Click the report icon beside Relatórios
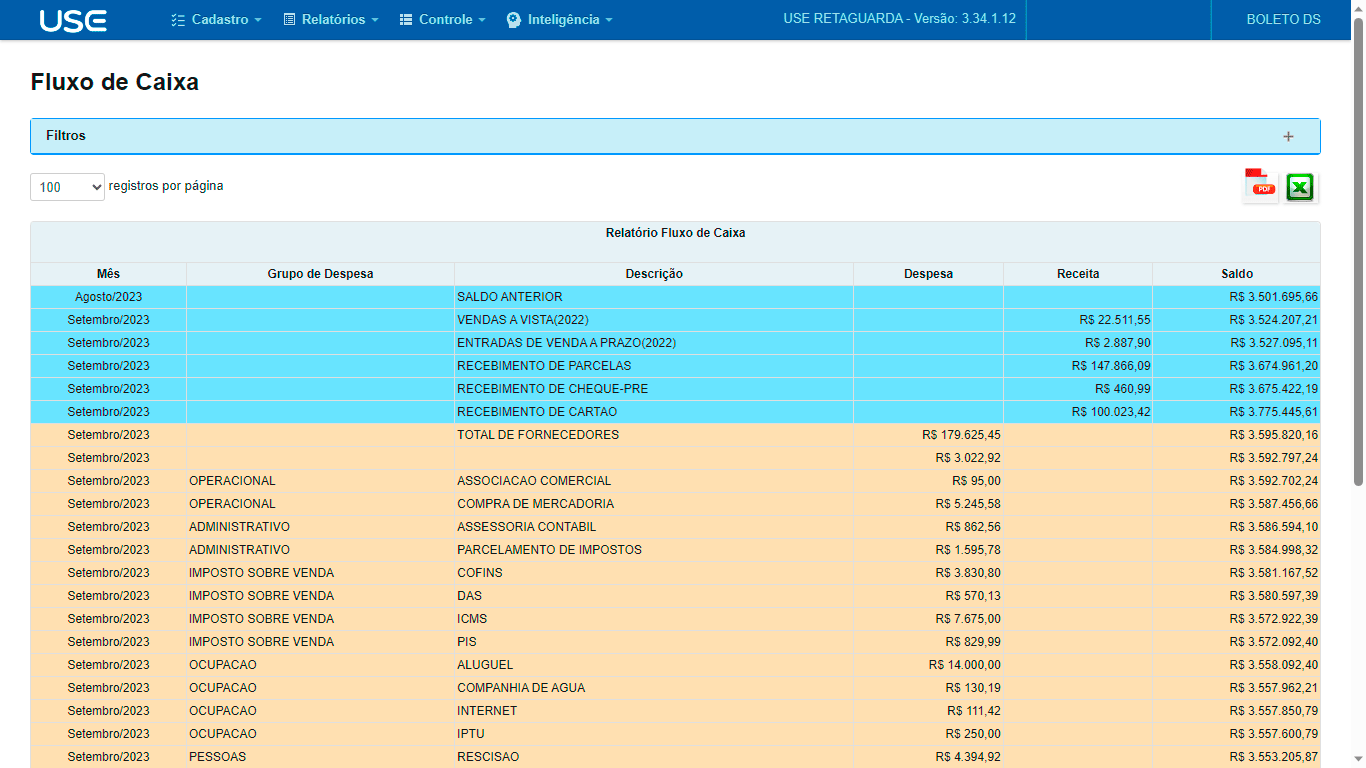The image size is (1366, 768). [x=289, y=20]
